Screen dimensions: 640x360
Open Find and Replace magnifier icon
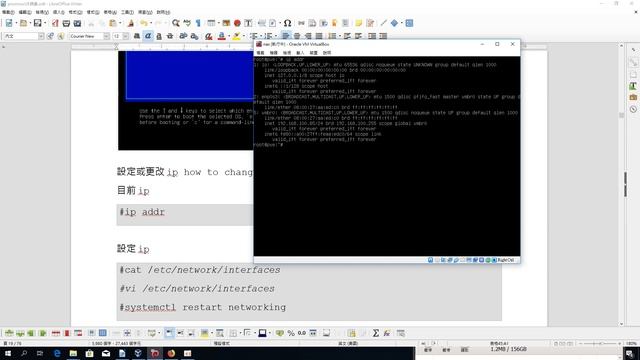coord(176,23)
